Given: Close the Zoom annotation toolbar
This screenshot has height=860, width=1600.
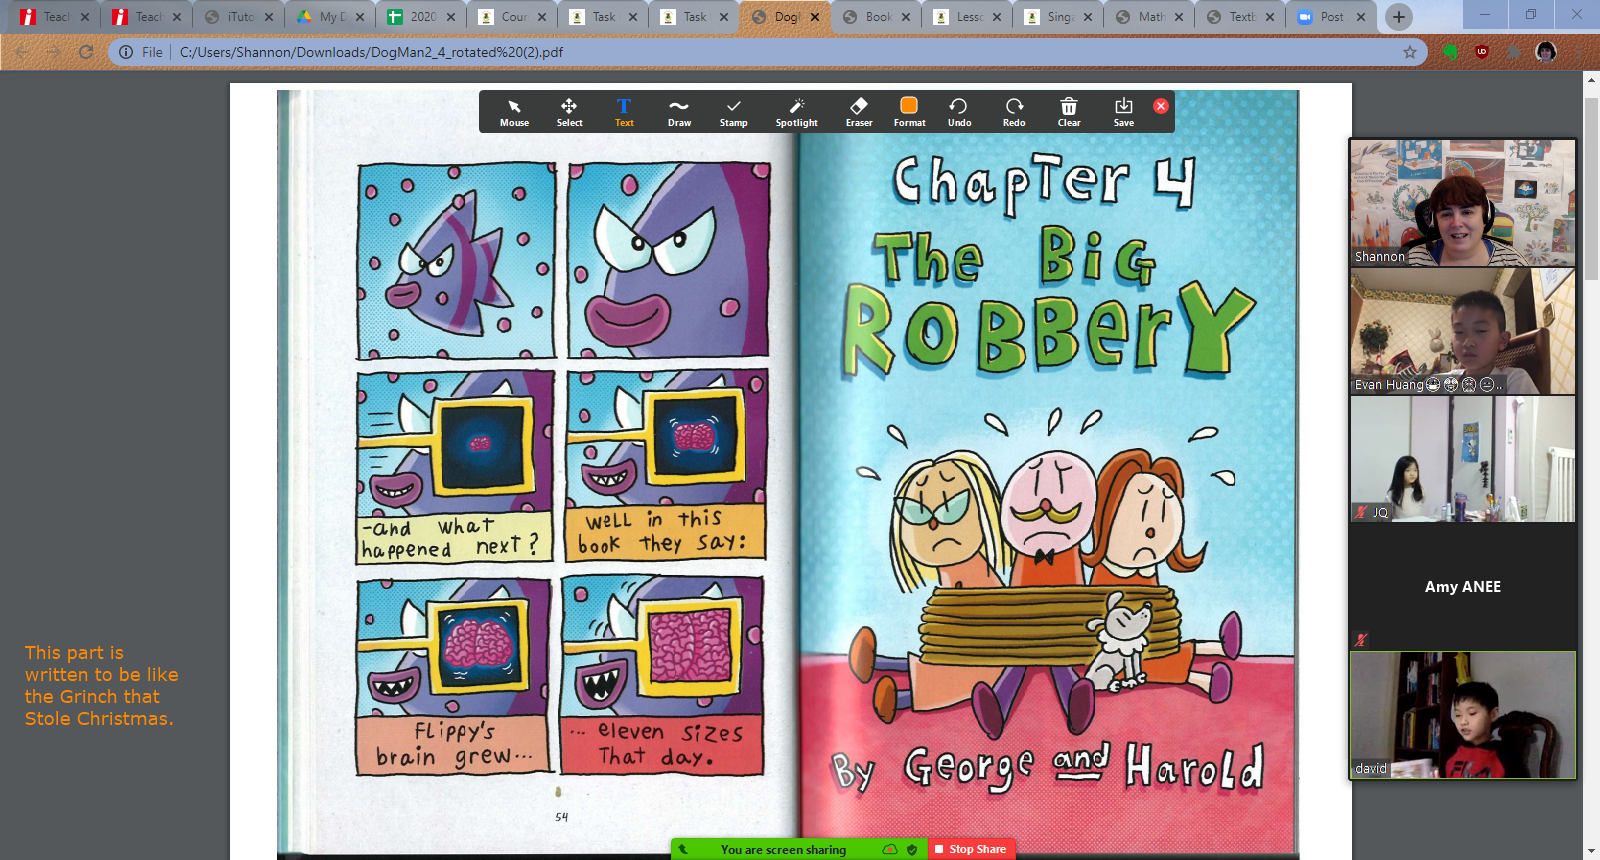Looking at the screenshot, I should [1161, 106].
